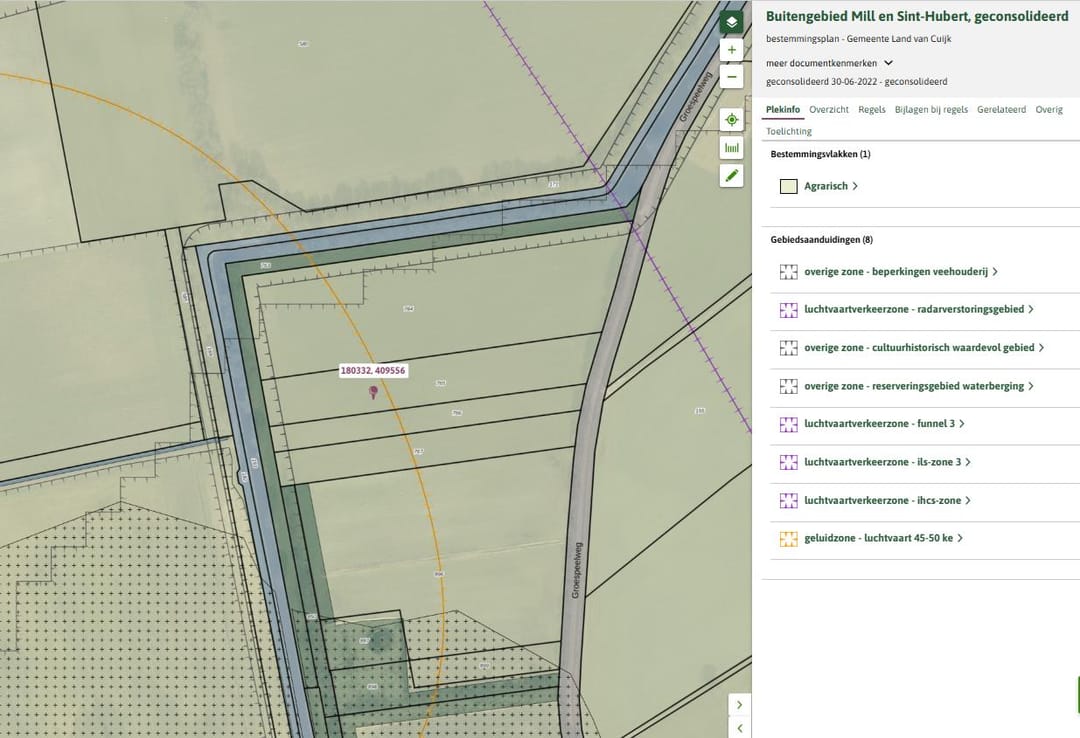This screenshot has height=738, width=1080.
Task: Collapse side panel with right arrow
Action: (x=739, y=705)
